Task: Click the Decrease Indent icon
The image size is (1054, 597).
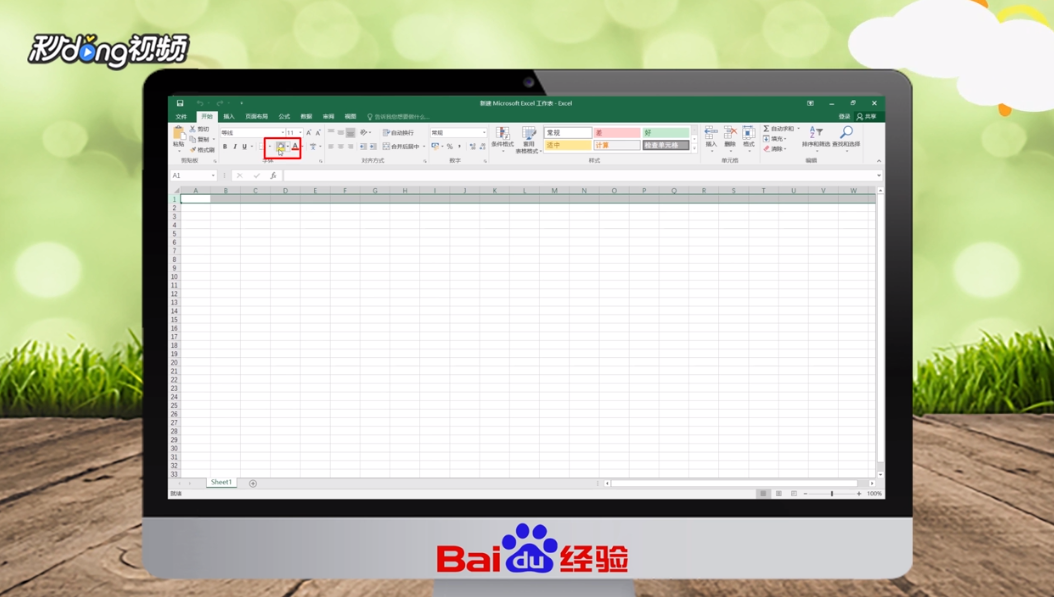Action: pos(363,146)
